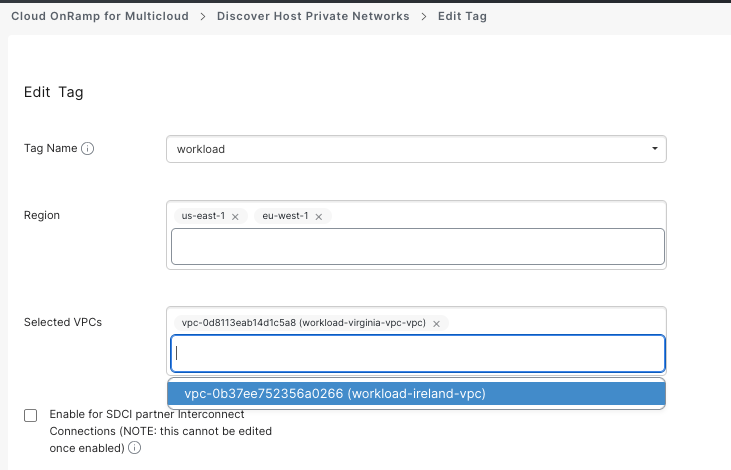This screenshot has width=731, height=470.
Task: Click the info icon after 'once enabled'
Action: [x=134, y=448]
